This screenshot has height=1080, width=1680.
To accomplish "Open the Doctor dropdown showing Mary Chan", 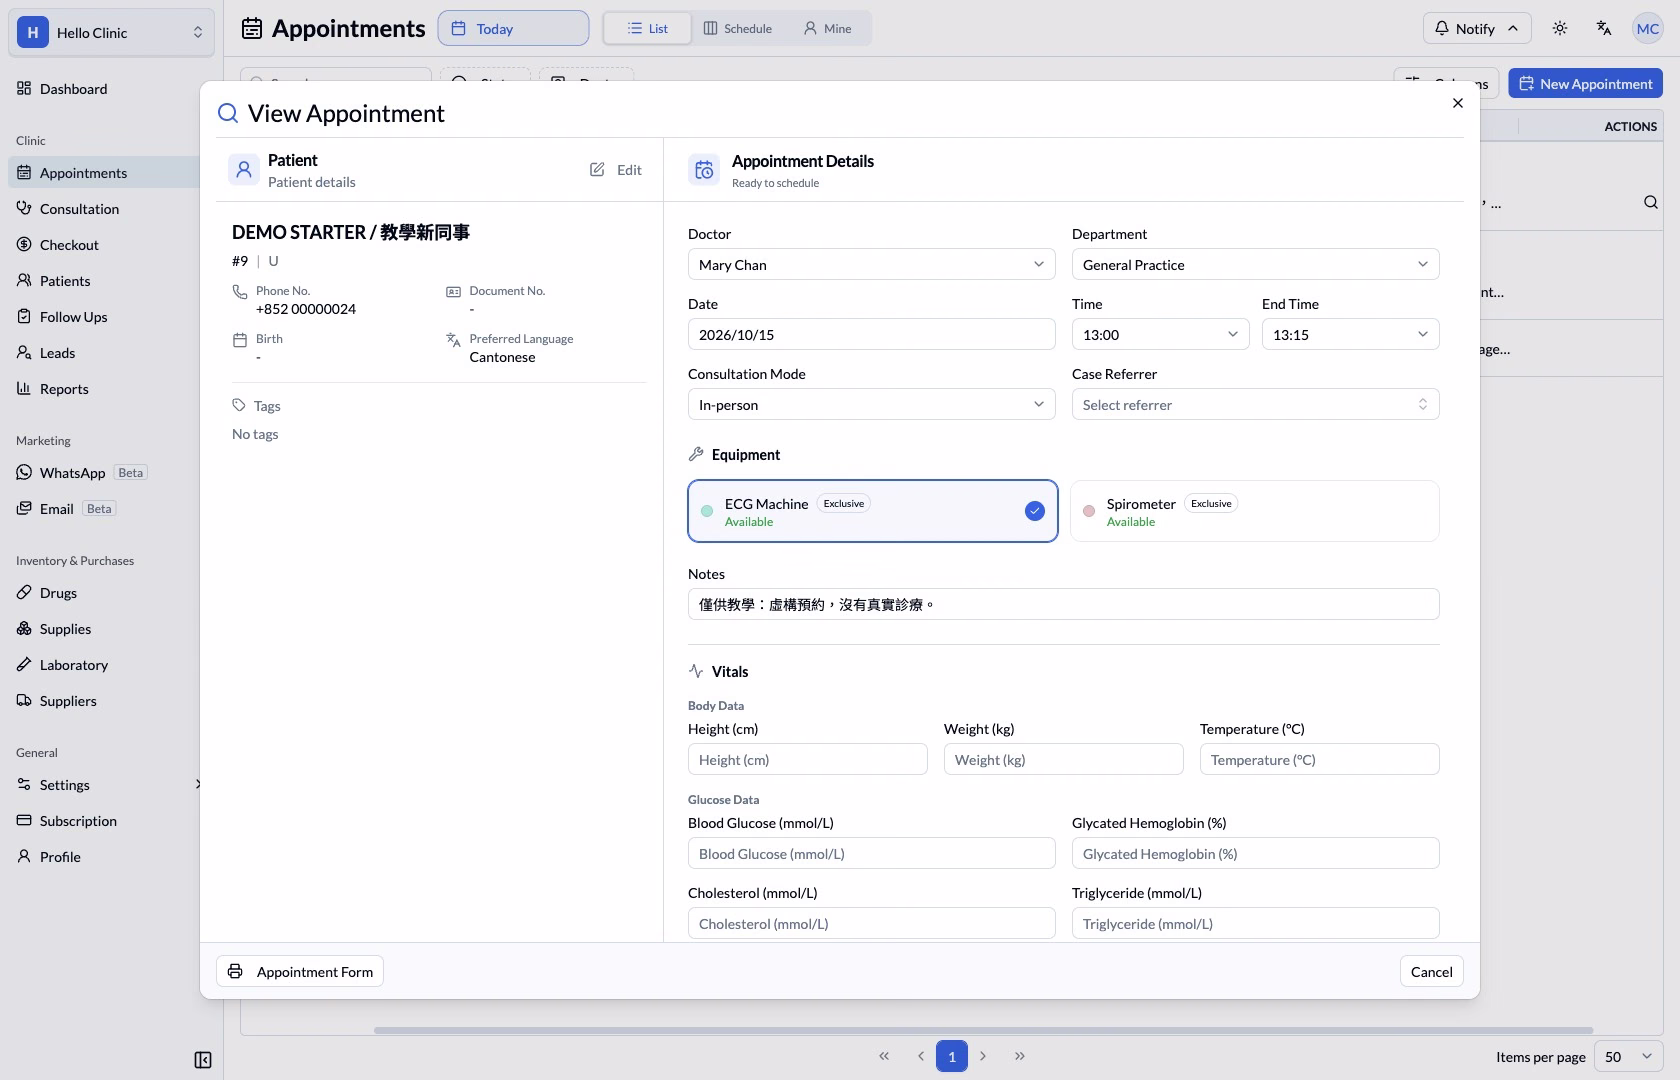I will click(x=871, y=264).
